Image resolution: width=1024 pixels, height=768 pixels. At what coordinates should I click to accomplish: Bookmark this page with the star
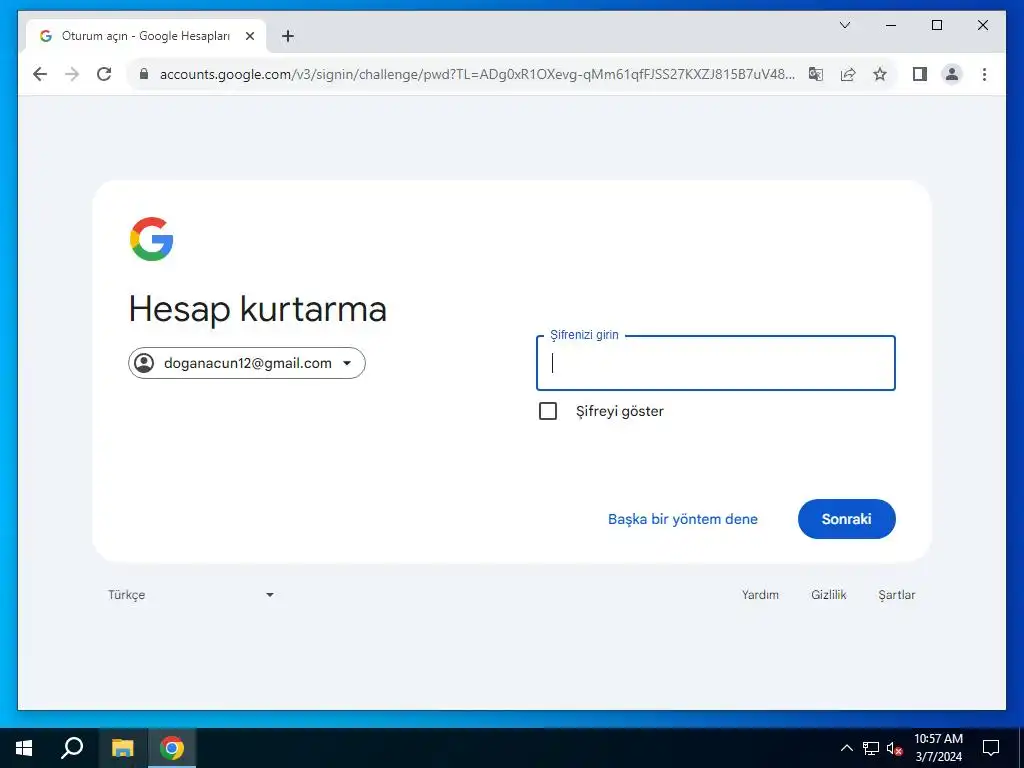pyautogui.click(x=880, y=74)
